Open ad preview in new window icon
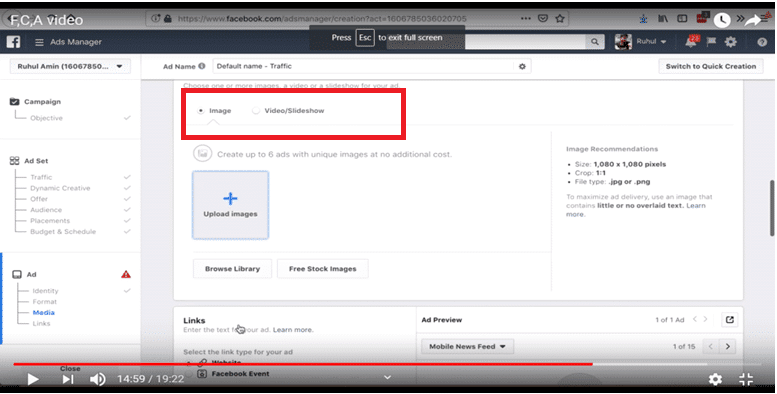 pos(729,320)
